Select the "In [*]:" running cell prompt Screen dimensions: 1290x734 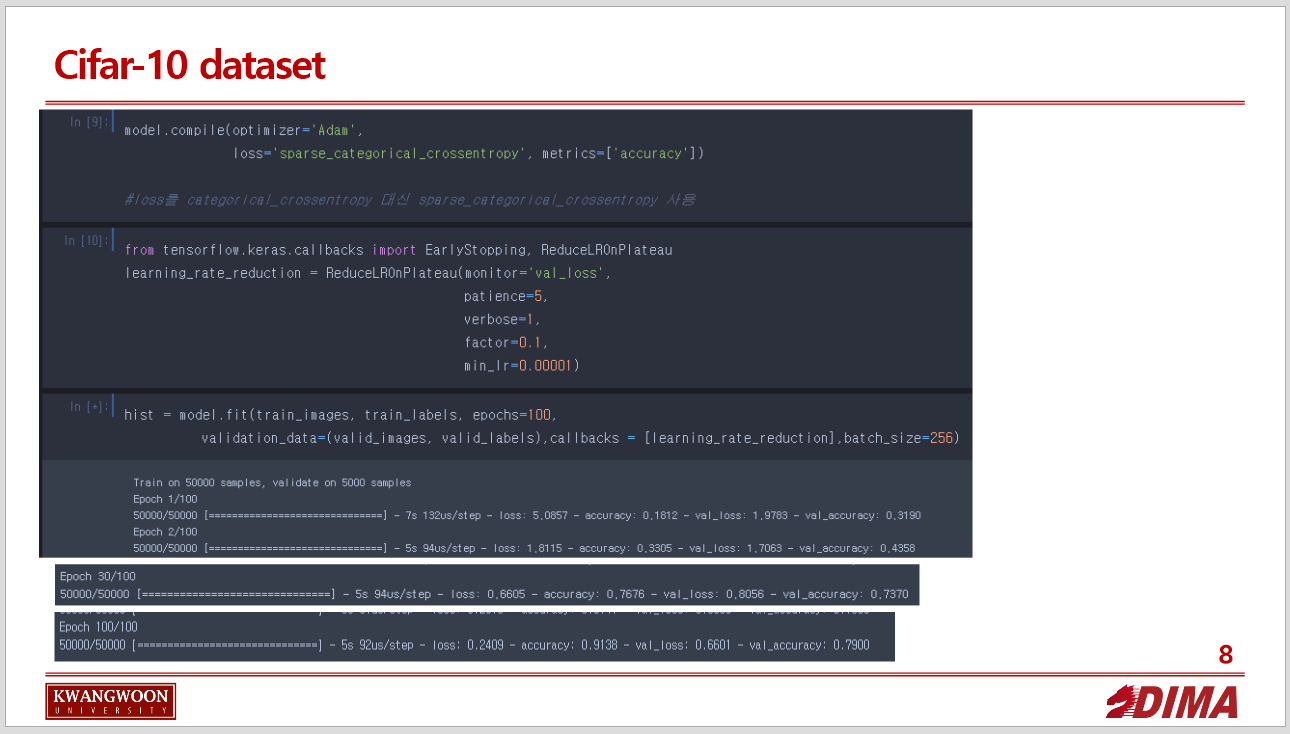point(88,406)
